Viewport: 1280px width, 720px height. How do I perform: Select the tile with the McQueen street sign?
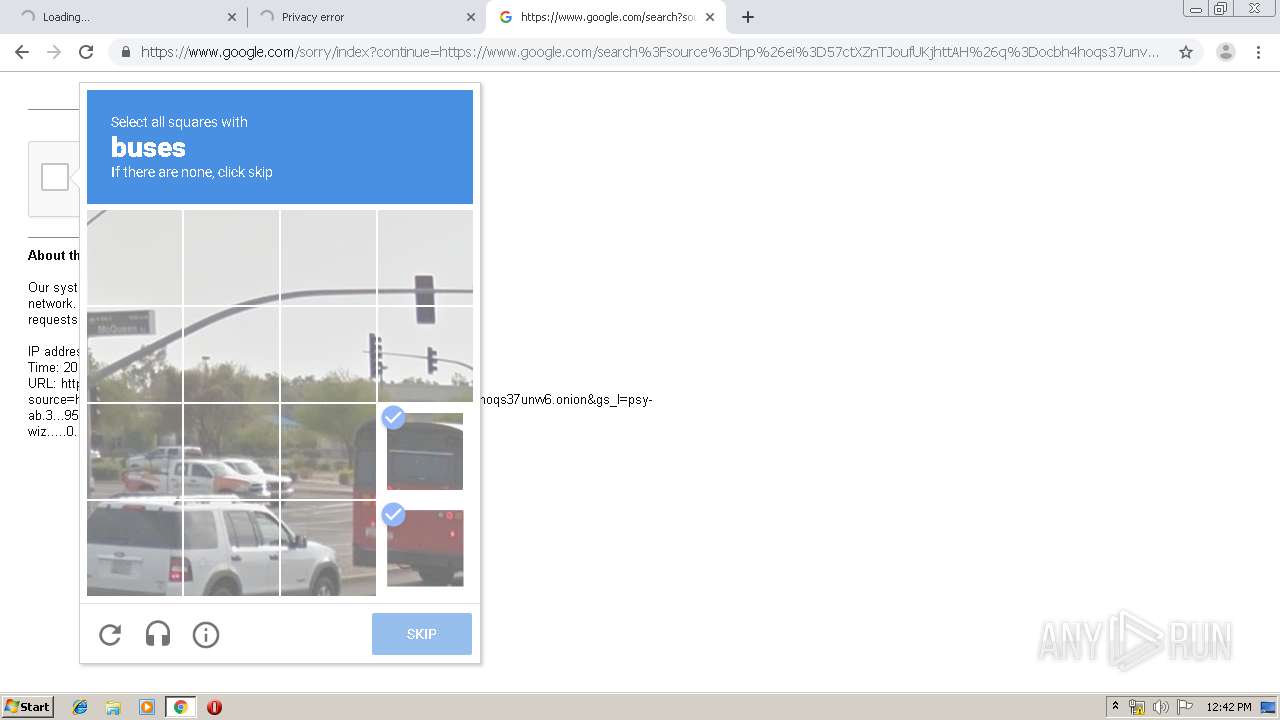click(134, 354)
